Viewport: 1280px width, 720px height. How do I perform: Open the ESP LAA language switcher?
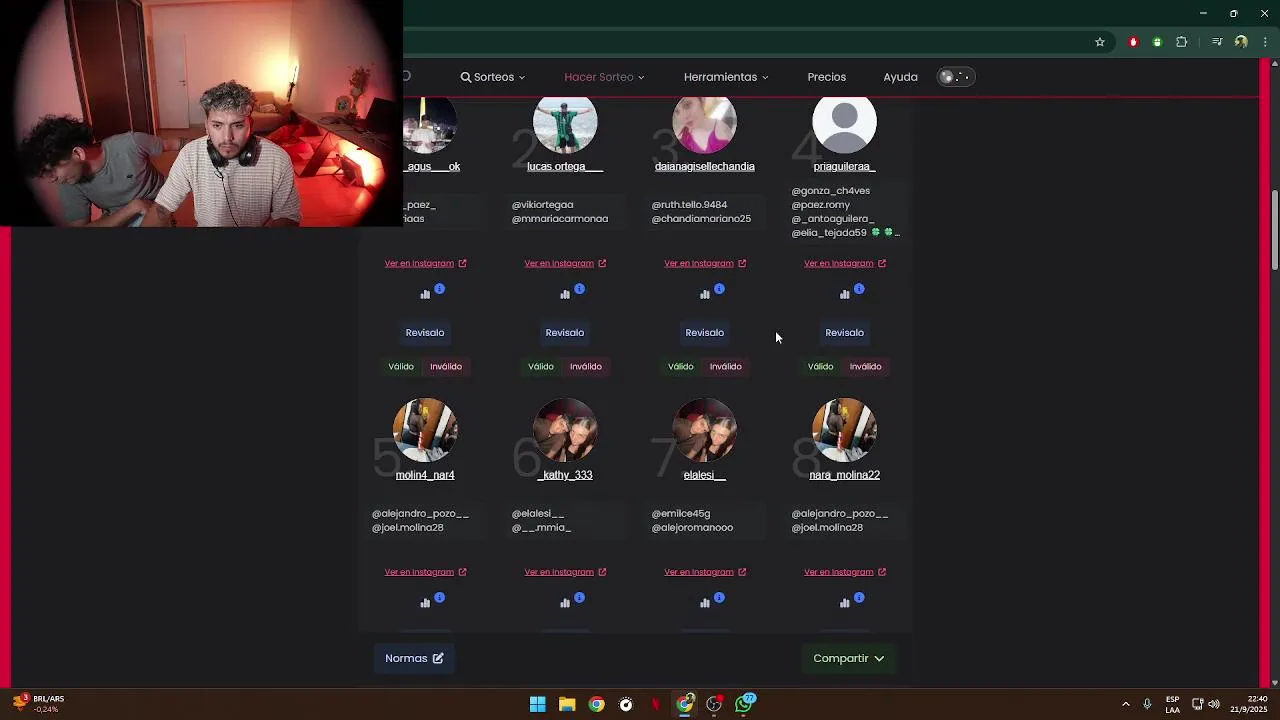pos(1172,704)
